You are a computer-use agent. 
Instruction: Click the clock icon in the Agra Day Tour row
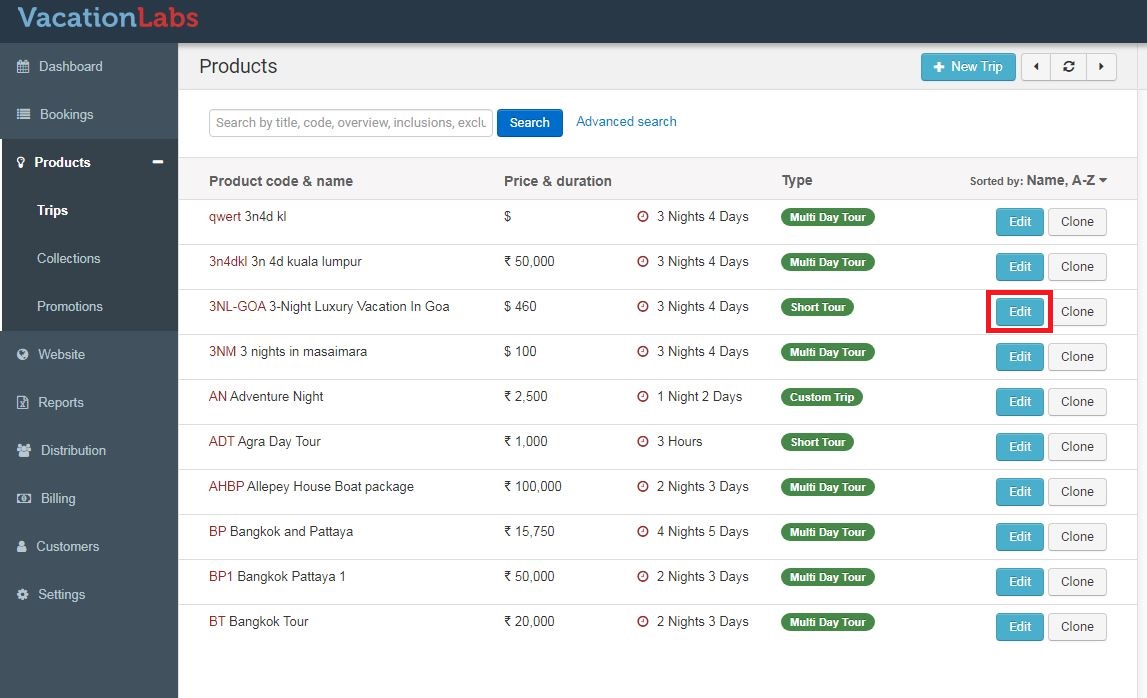pyautogui.click(x=642, y=442)
